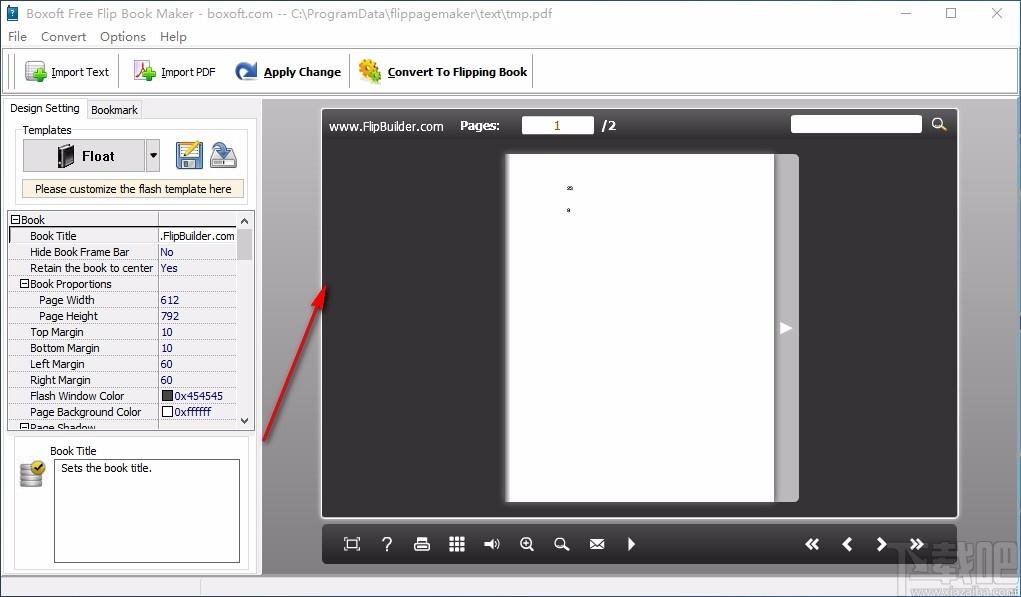Screen dimensions: 1021x597
Task: Collapse the Book property group
Action: (16, 220)
